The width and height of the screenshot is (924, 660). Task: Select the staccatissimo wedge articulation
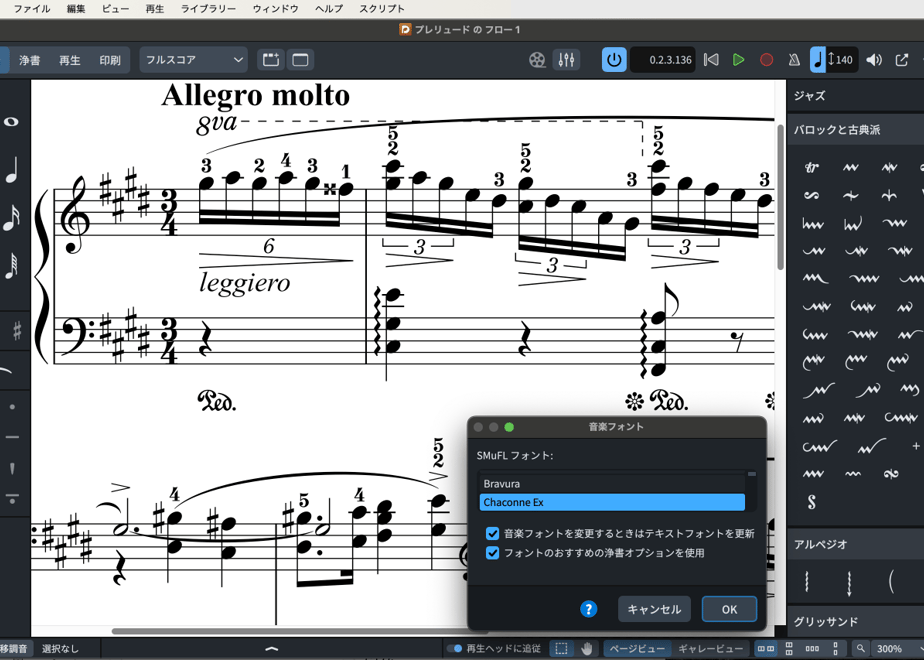(12, 469)
